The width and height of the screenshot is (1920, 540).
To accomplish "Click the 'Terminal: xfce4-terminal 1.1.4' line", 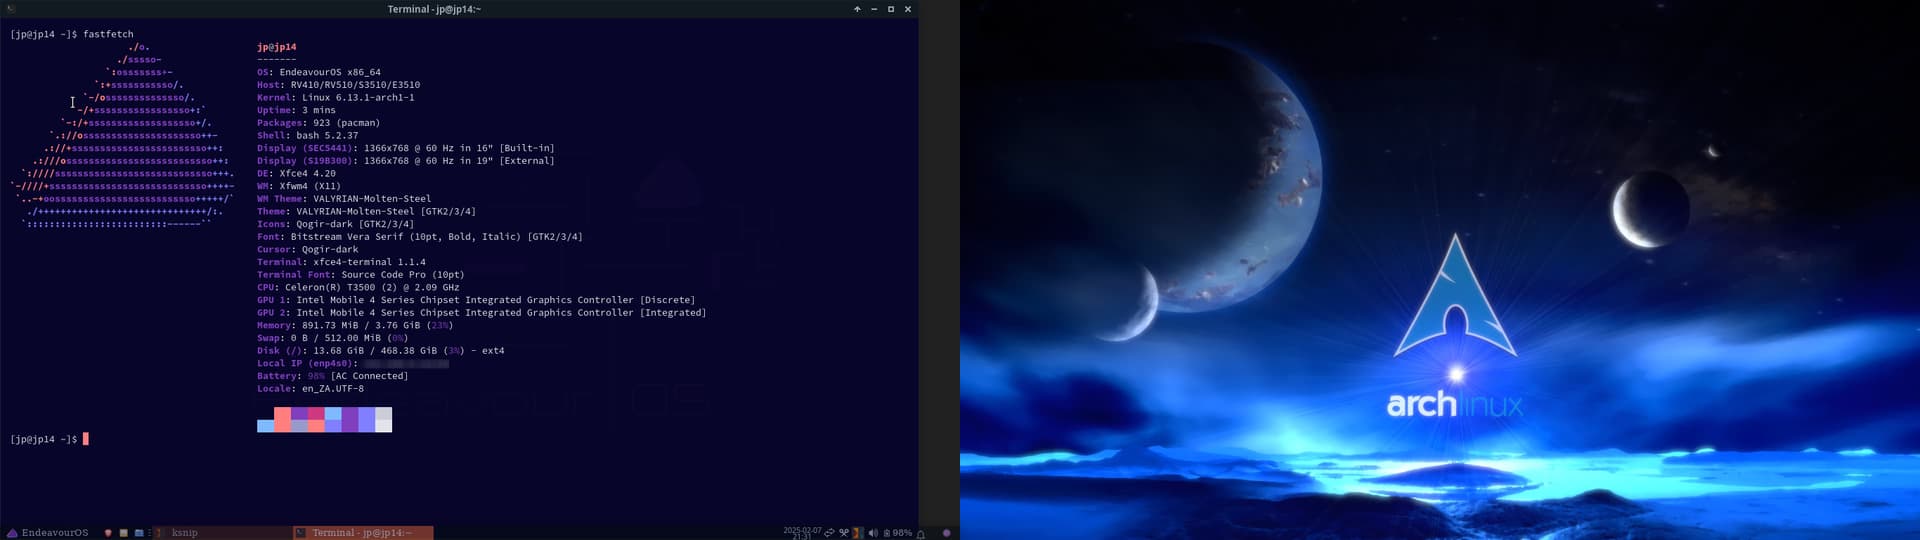I will pyautogui.click(x=342, y=262).
